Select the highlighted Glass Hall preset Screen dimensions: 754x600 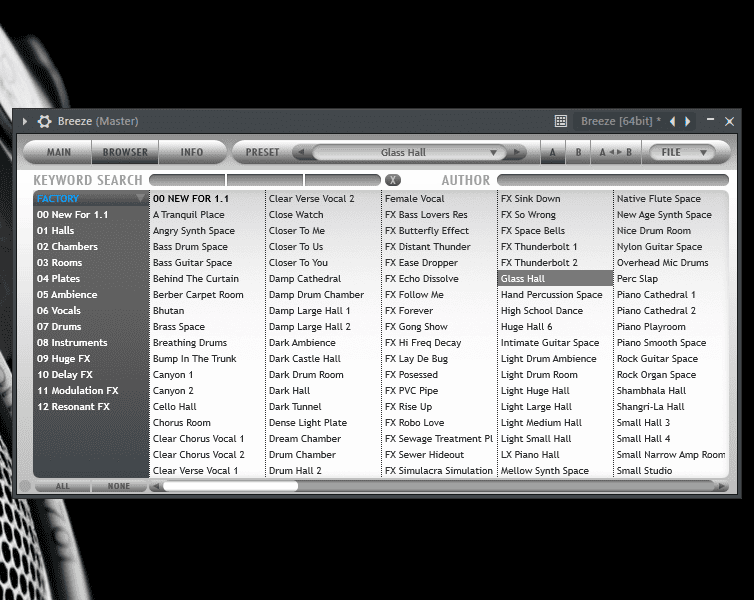point(555,279)
